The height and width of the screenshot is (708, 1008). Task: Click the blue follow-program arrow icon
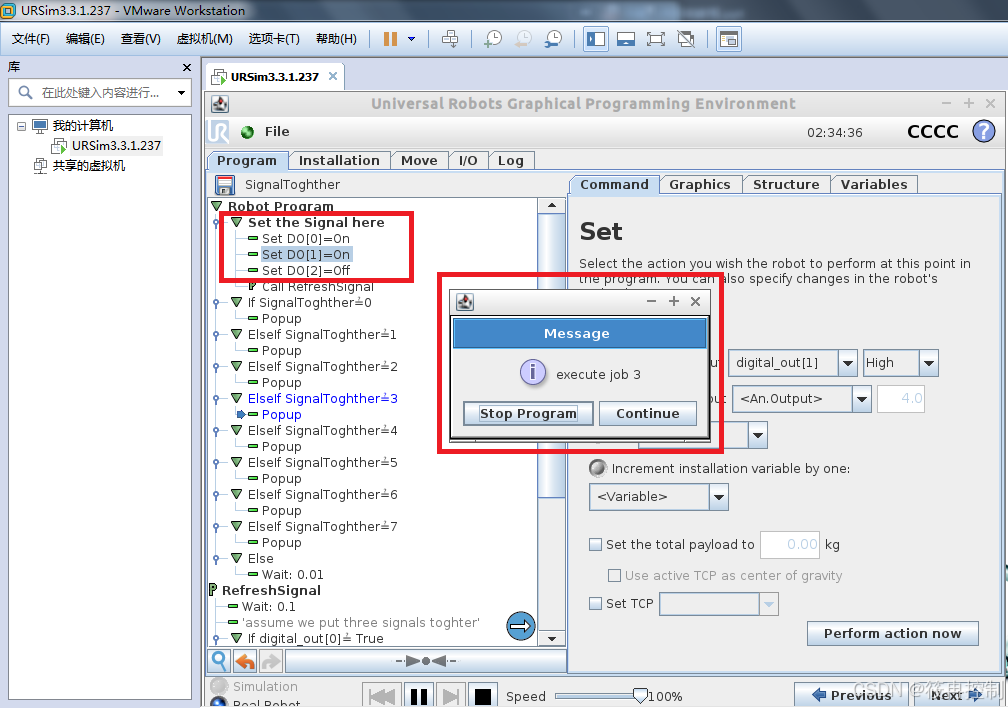521,626
